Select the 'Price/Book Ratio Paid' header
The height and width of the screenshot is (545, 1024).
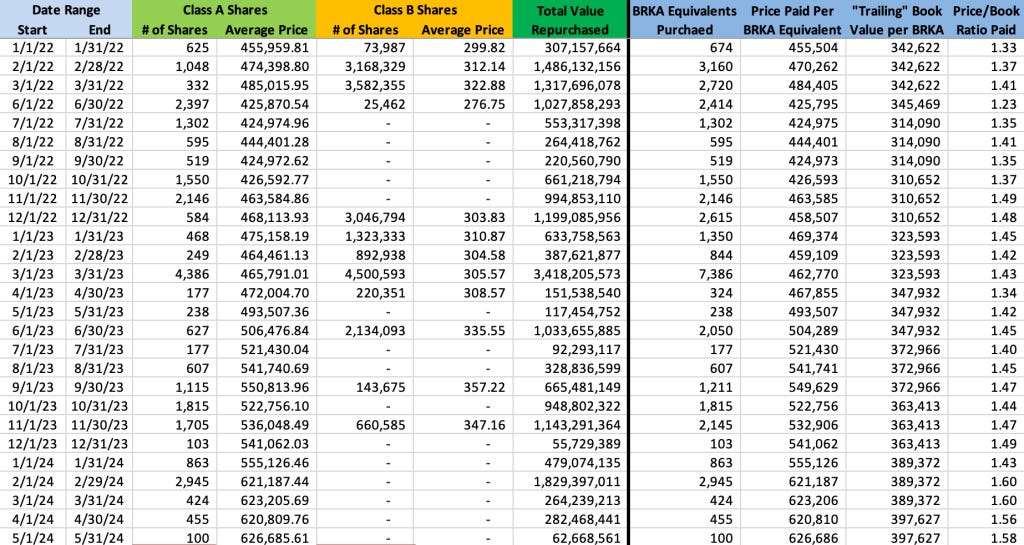pos(986,20)
